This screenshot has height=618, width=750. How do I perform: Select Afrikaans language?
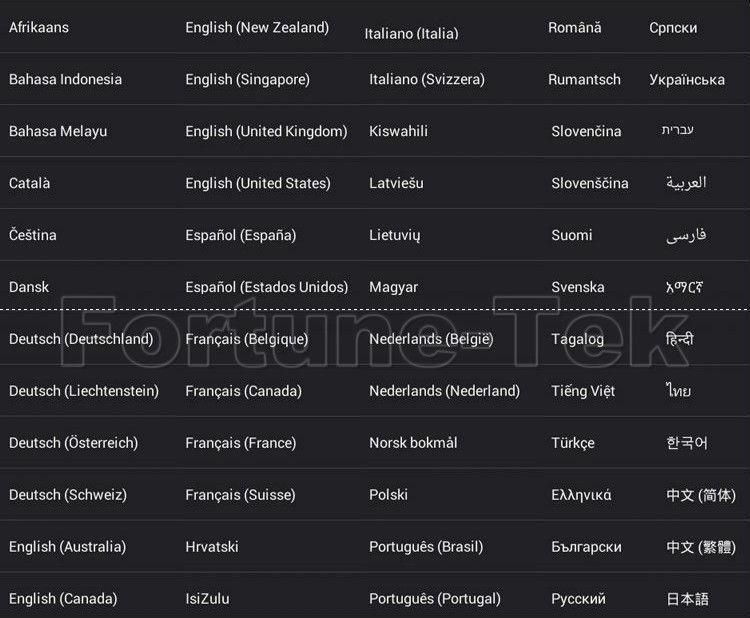click(39, 27)
